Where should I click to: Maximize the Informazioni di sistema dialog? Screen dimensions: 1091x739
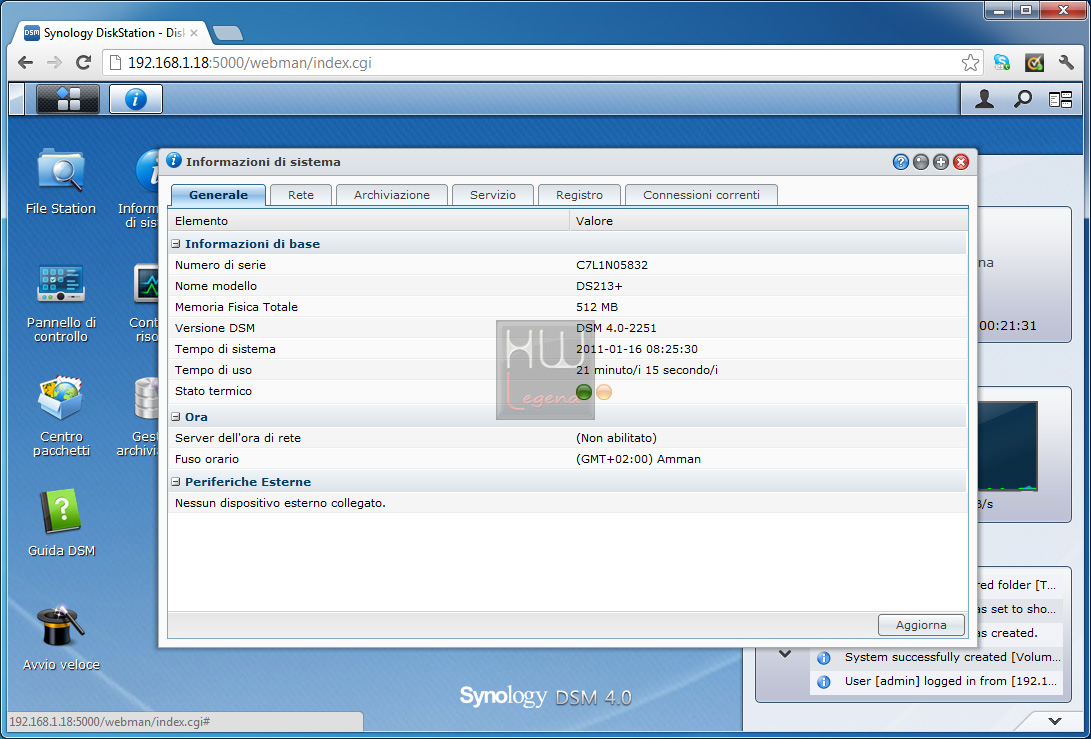(x=941, y=162)
